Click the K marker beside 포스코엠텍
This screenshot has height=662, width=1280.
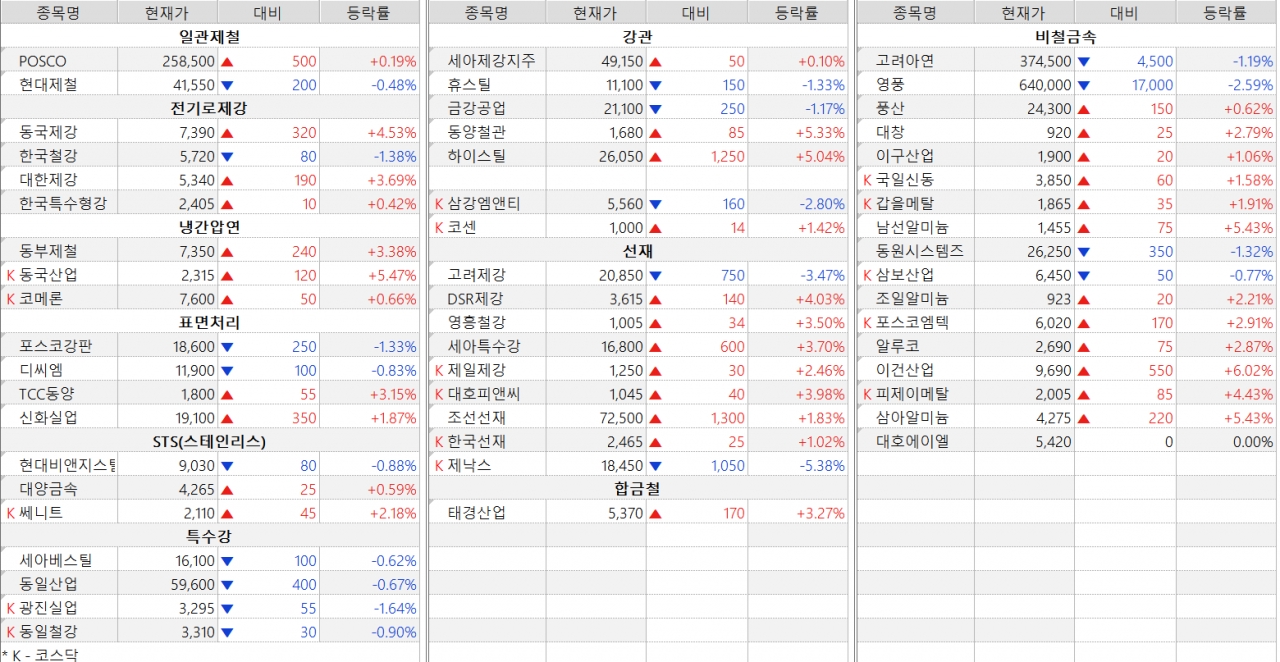tap(867, 323)
